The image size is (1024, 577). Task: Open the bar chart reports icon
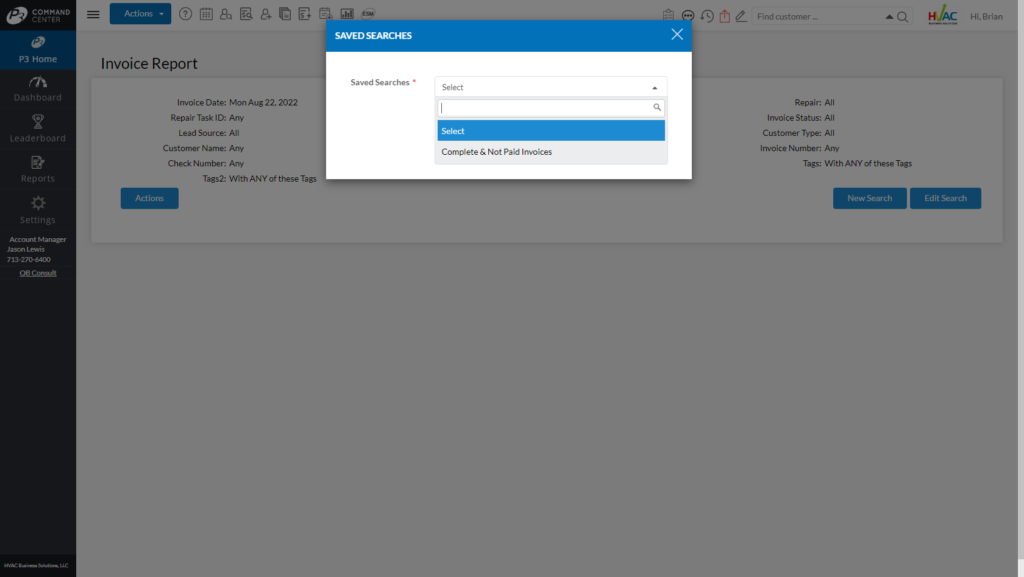(x=347, y=14)
